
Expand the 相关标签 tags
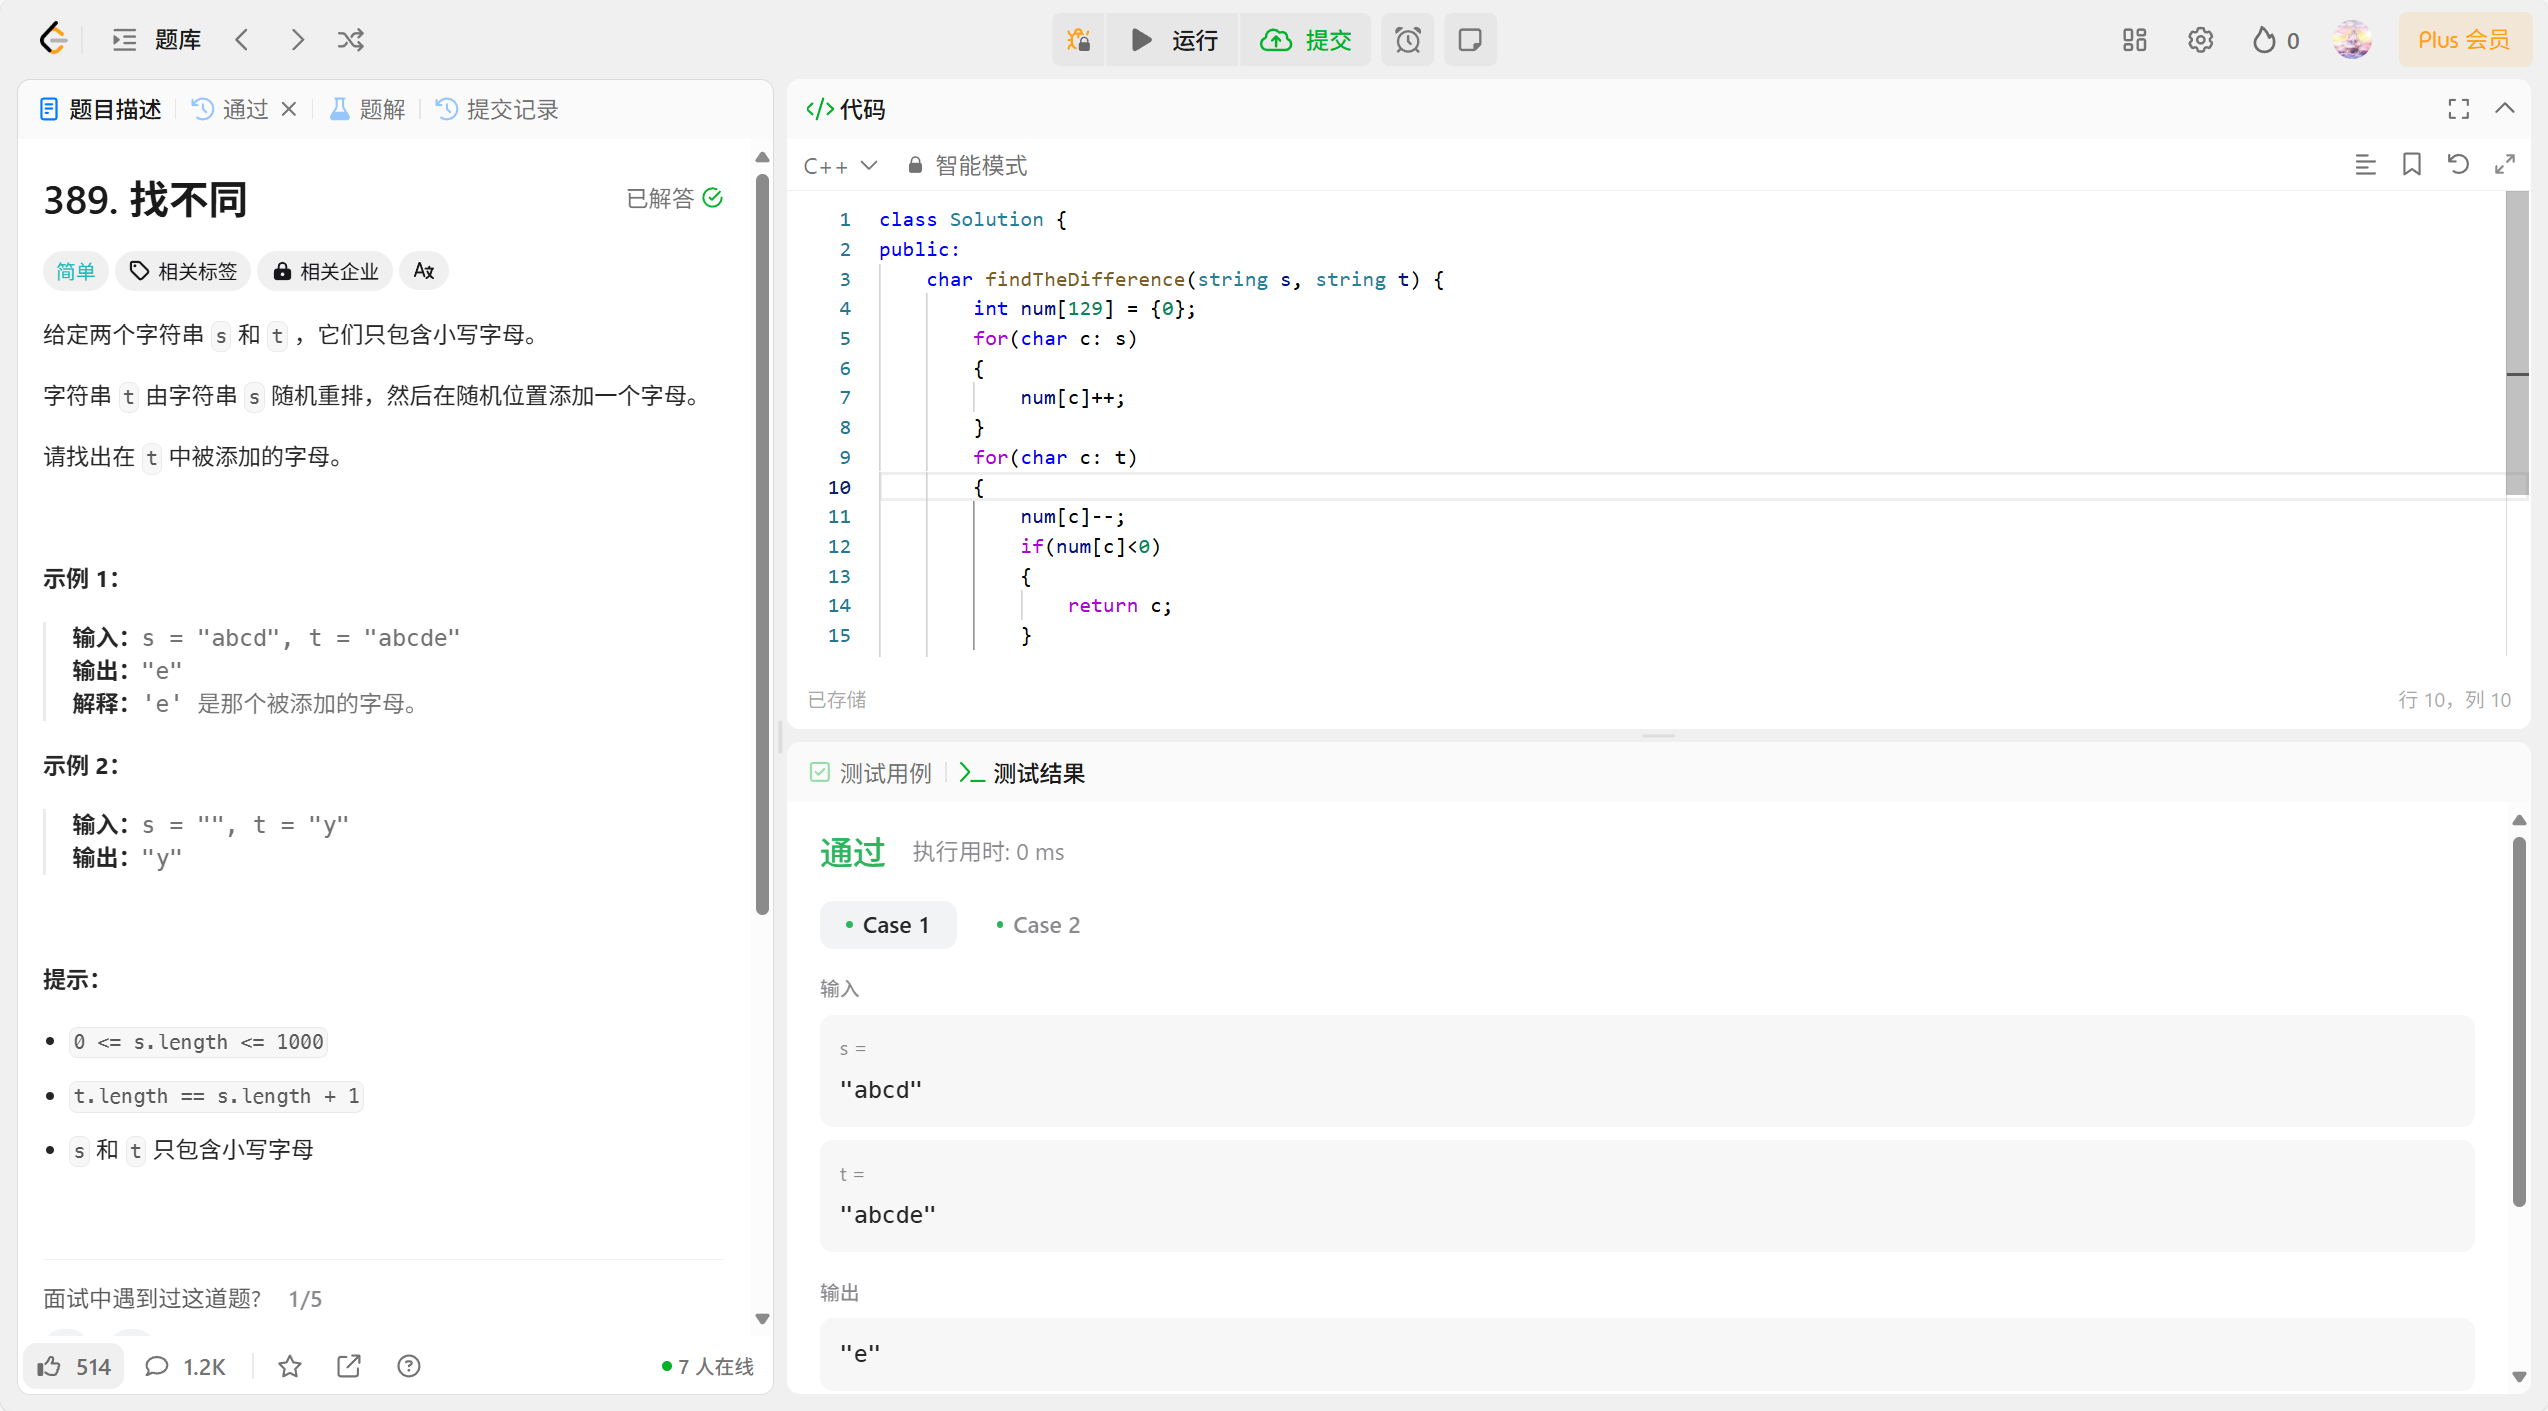point(184,271)
